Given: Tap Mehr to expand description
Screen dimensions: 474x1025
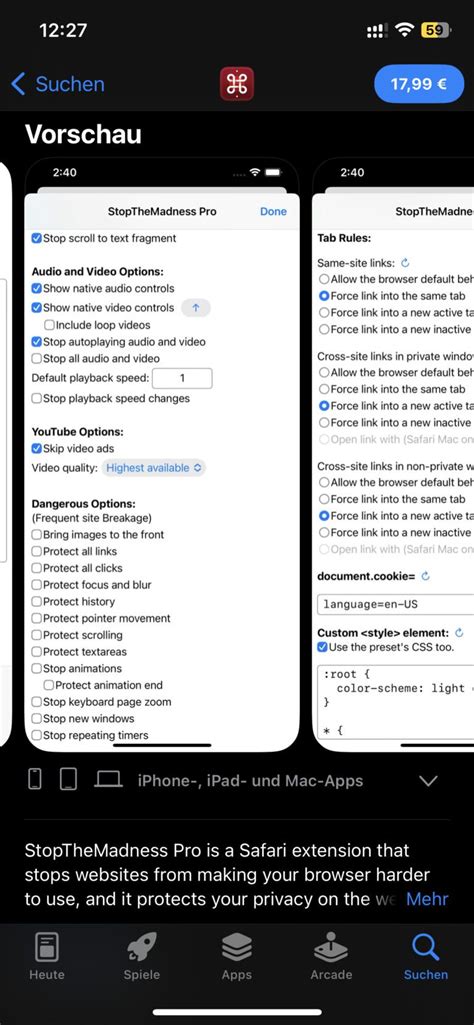Looking at the screenshot, I should point(427,898).
